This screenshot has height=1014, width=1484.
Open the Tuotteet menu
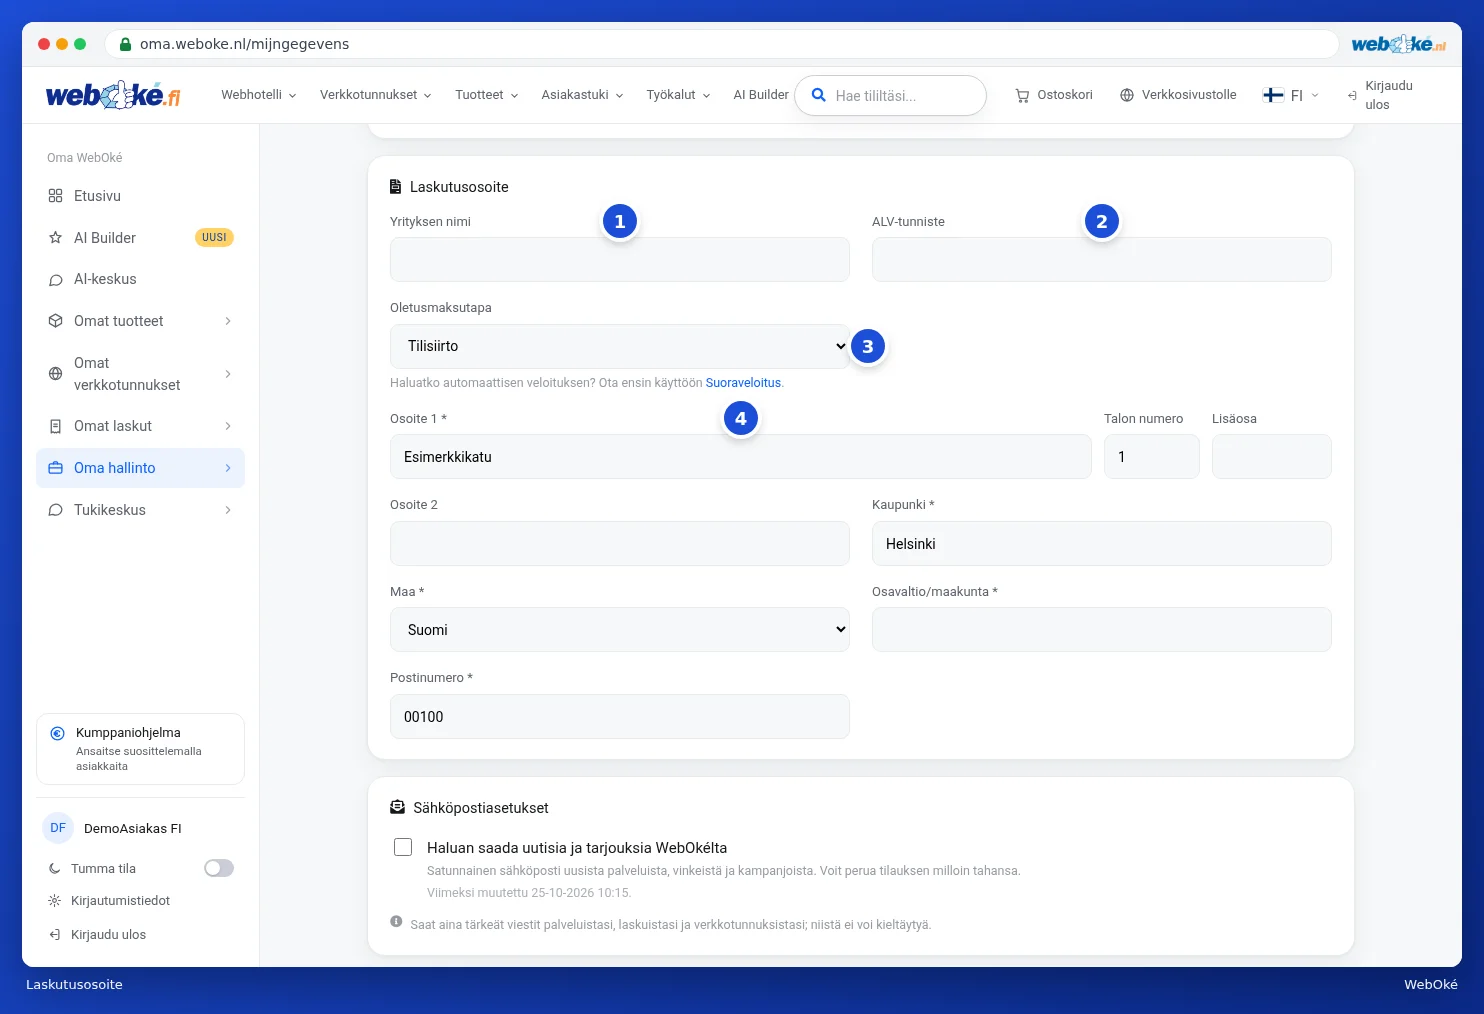coord(487,95)
